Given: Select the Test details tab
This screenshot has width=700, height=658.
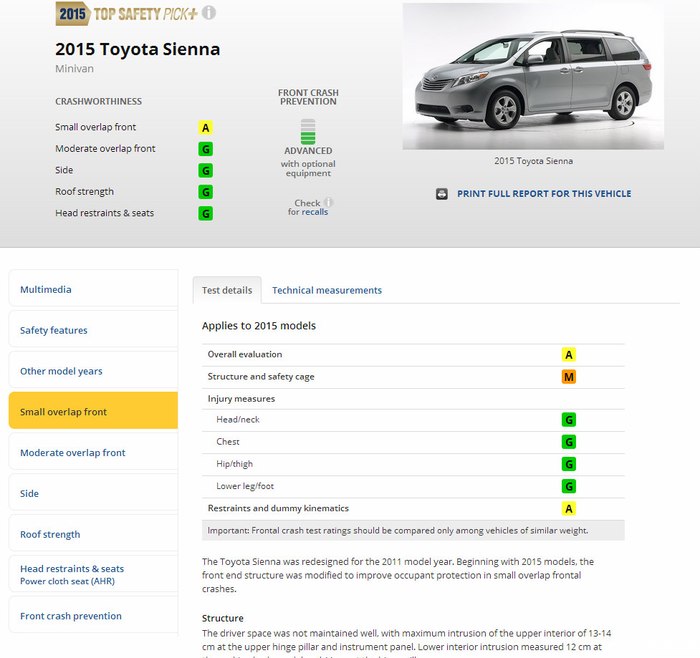Looking at the screenshot, I should point(227,290).
